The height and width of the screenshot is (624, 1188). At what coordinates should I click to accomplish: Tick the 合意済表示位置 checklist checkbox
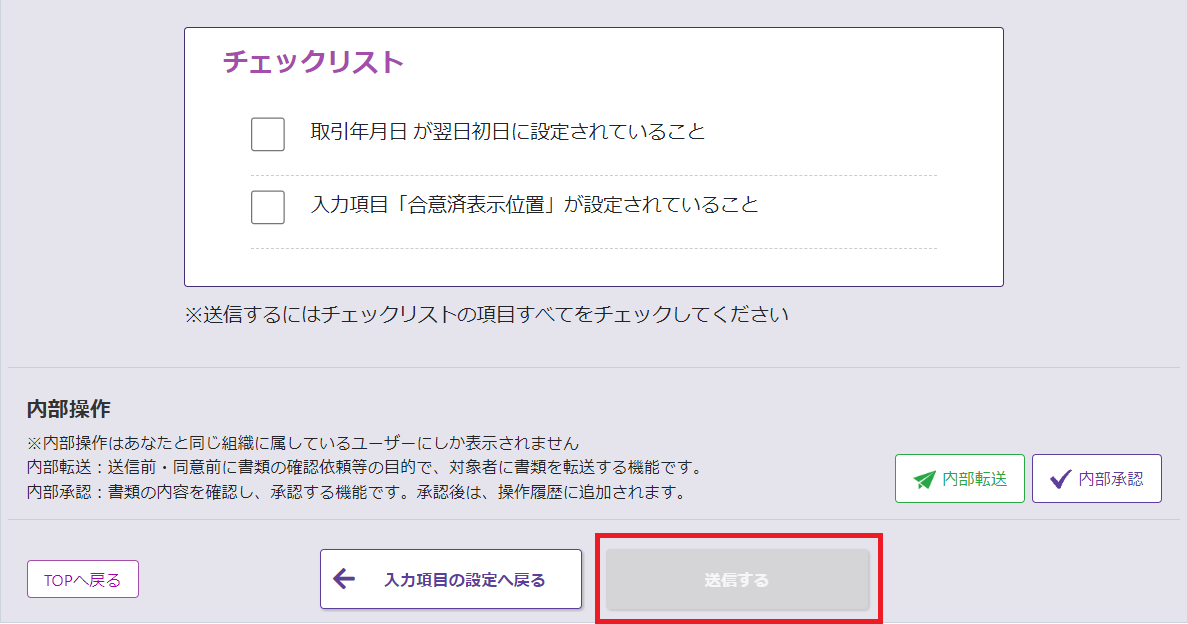coord(268,207)
